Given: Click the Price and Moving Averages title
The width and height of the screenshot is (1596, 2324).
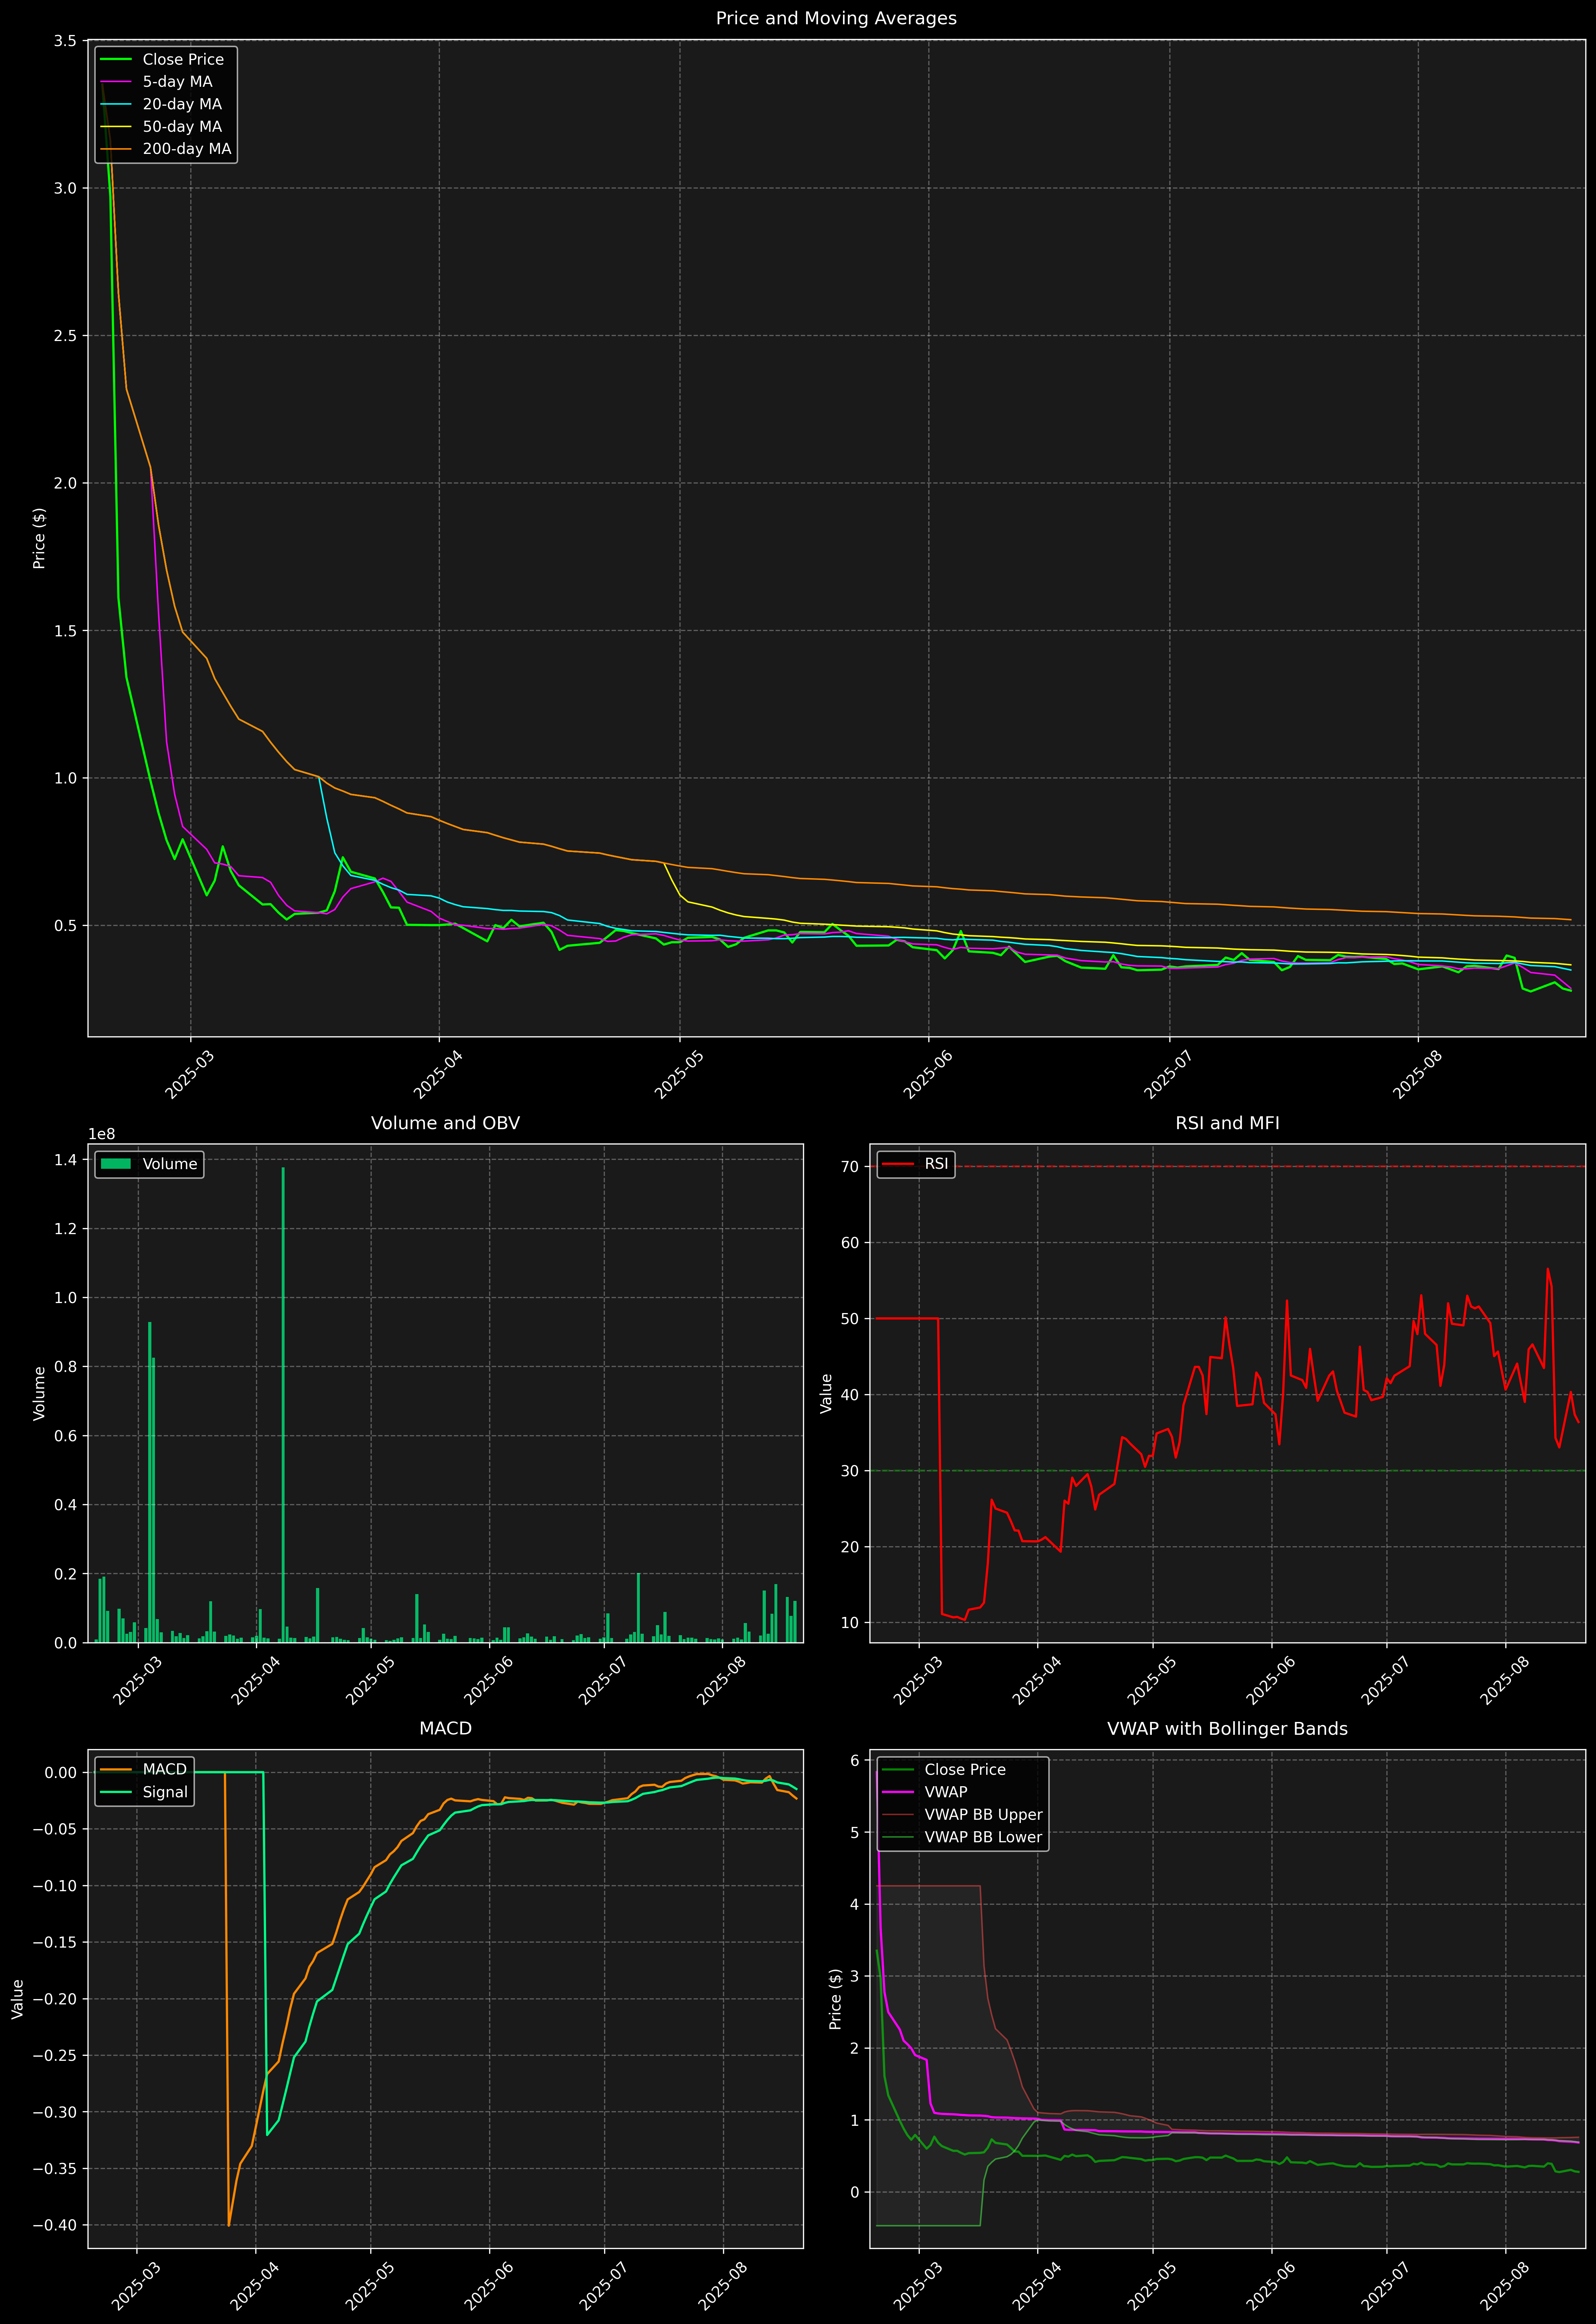Looking at the screenshot, I should 836,18.
